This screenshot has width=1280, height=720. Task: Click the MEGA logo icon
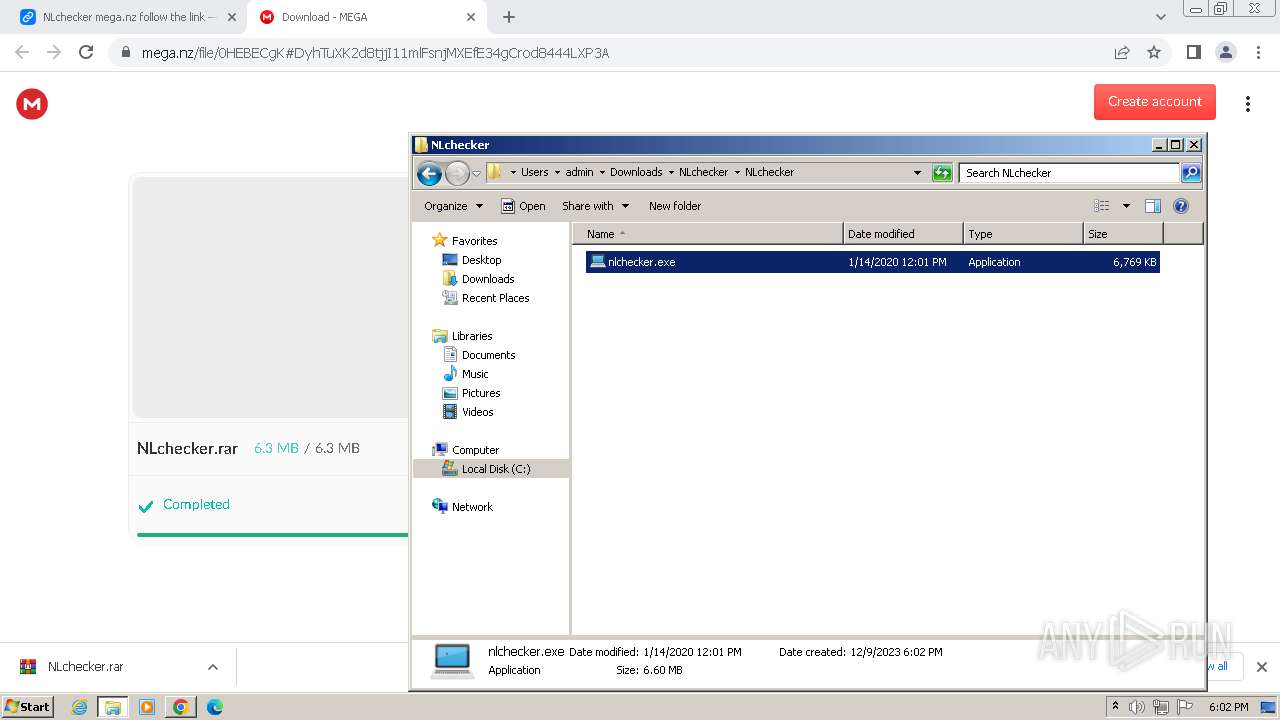[x=32, y=104]
